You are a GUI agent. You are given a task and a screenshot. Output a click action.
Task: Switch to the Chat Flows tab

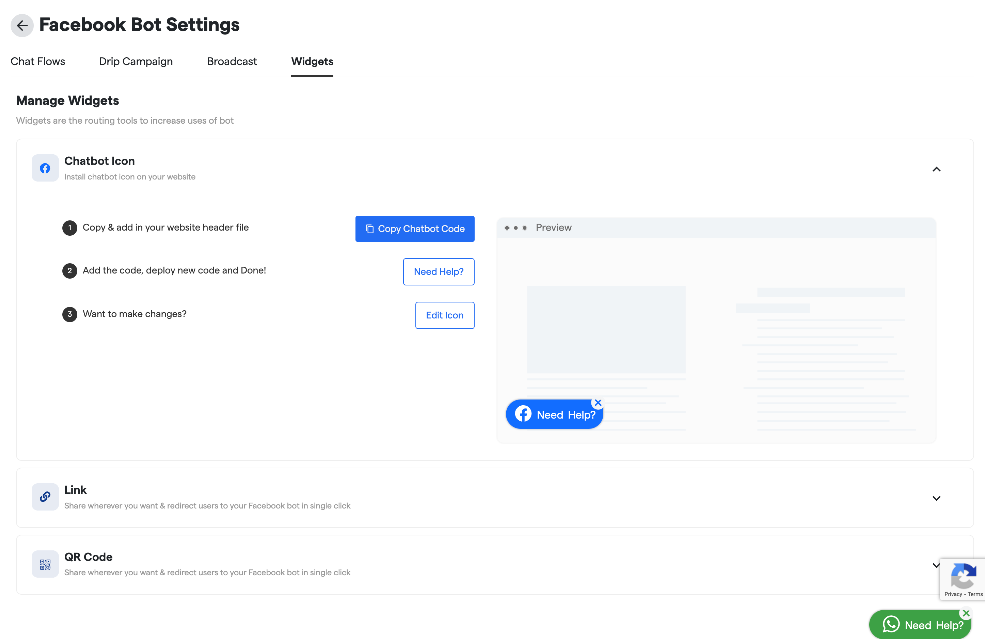(x=38, y=62)
